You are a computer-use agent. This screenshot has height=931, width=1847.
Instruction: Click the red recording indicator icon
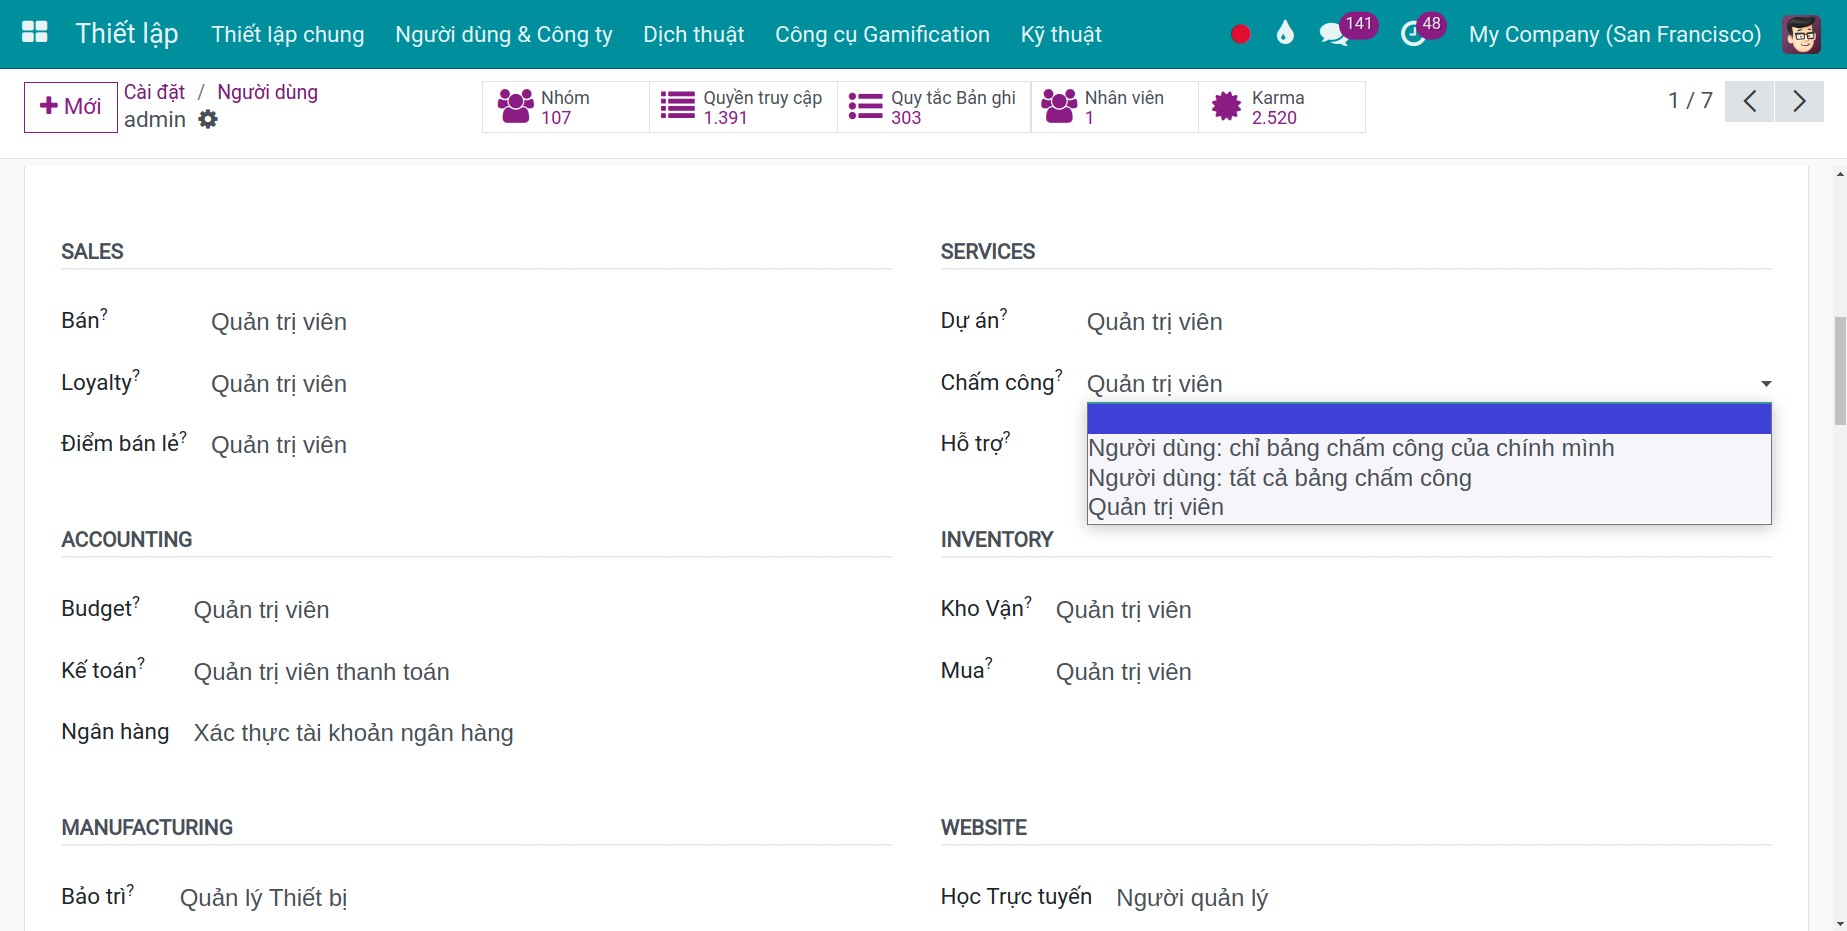(x=1240, y=34)
